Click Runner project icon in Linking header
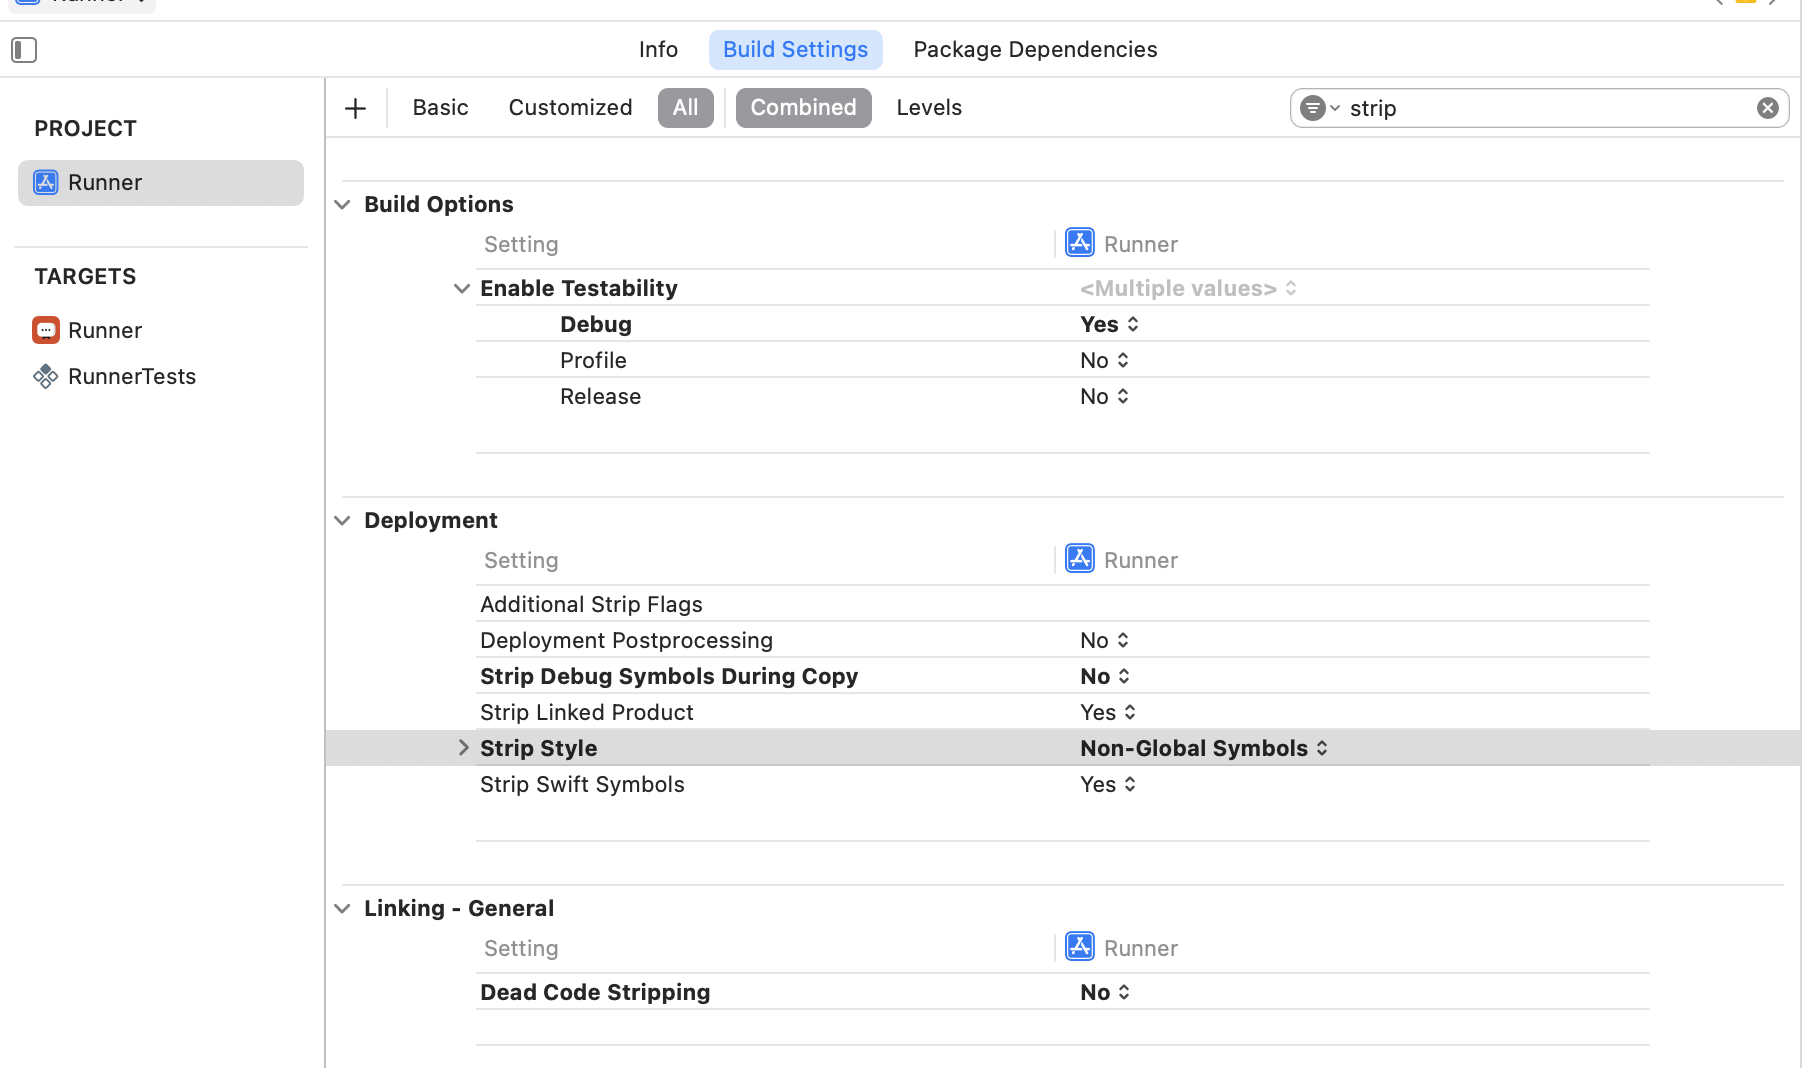The image size is (1802, 1068). click(x=1079, y=947)
